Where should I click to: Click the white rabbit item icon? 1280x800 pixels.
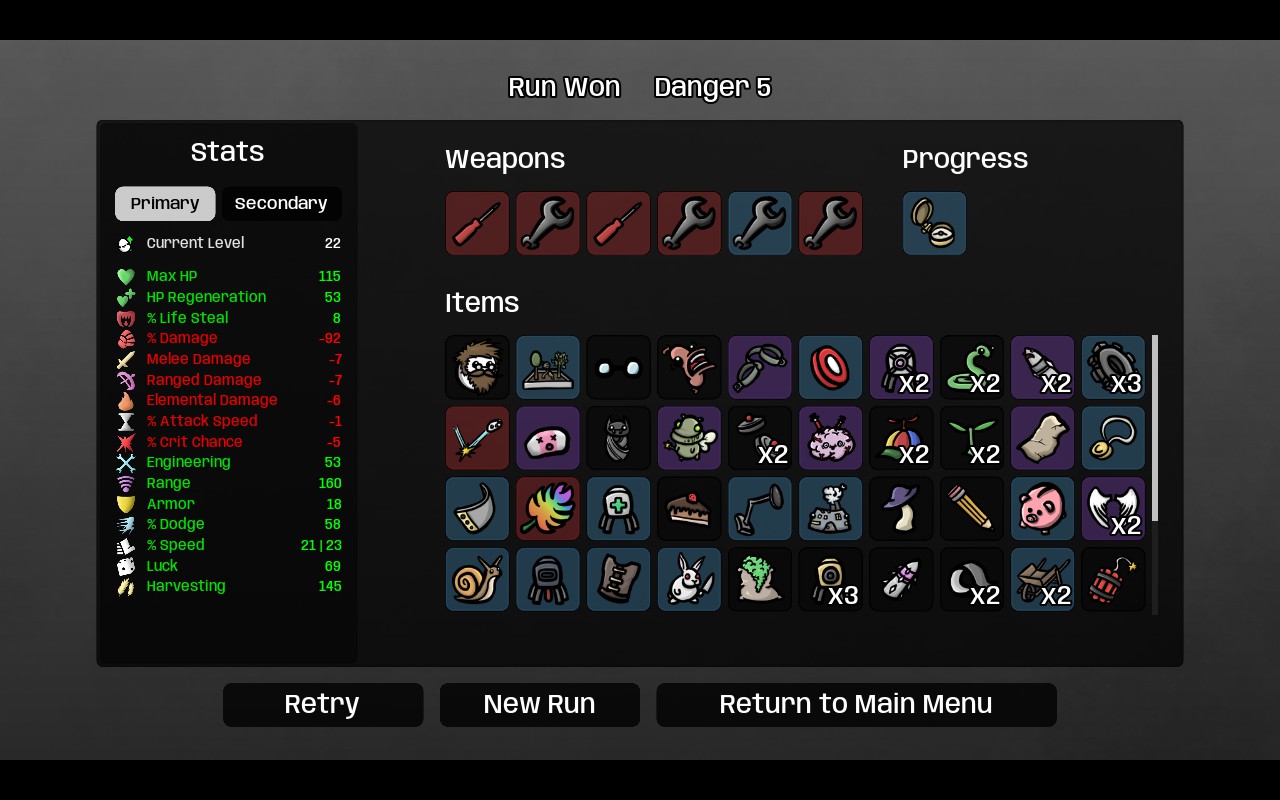click(689, 580)
